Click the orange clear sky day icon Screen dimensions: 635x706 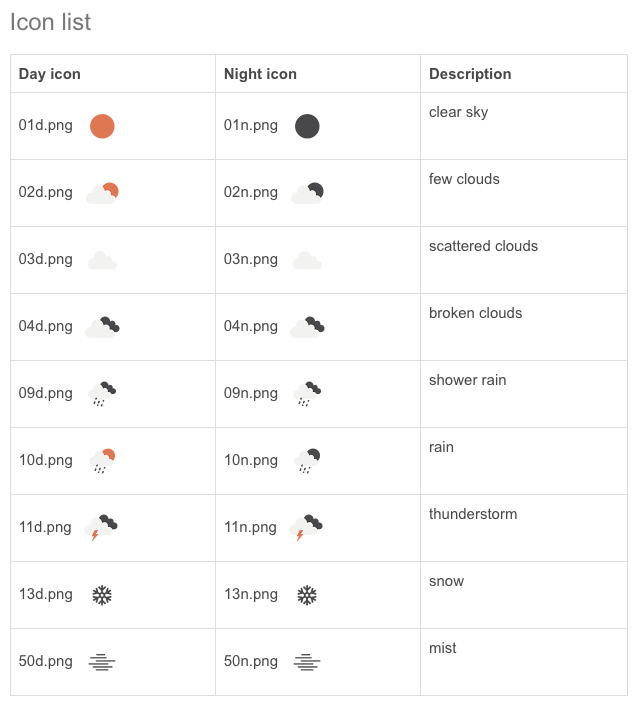click(102, 126)
